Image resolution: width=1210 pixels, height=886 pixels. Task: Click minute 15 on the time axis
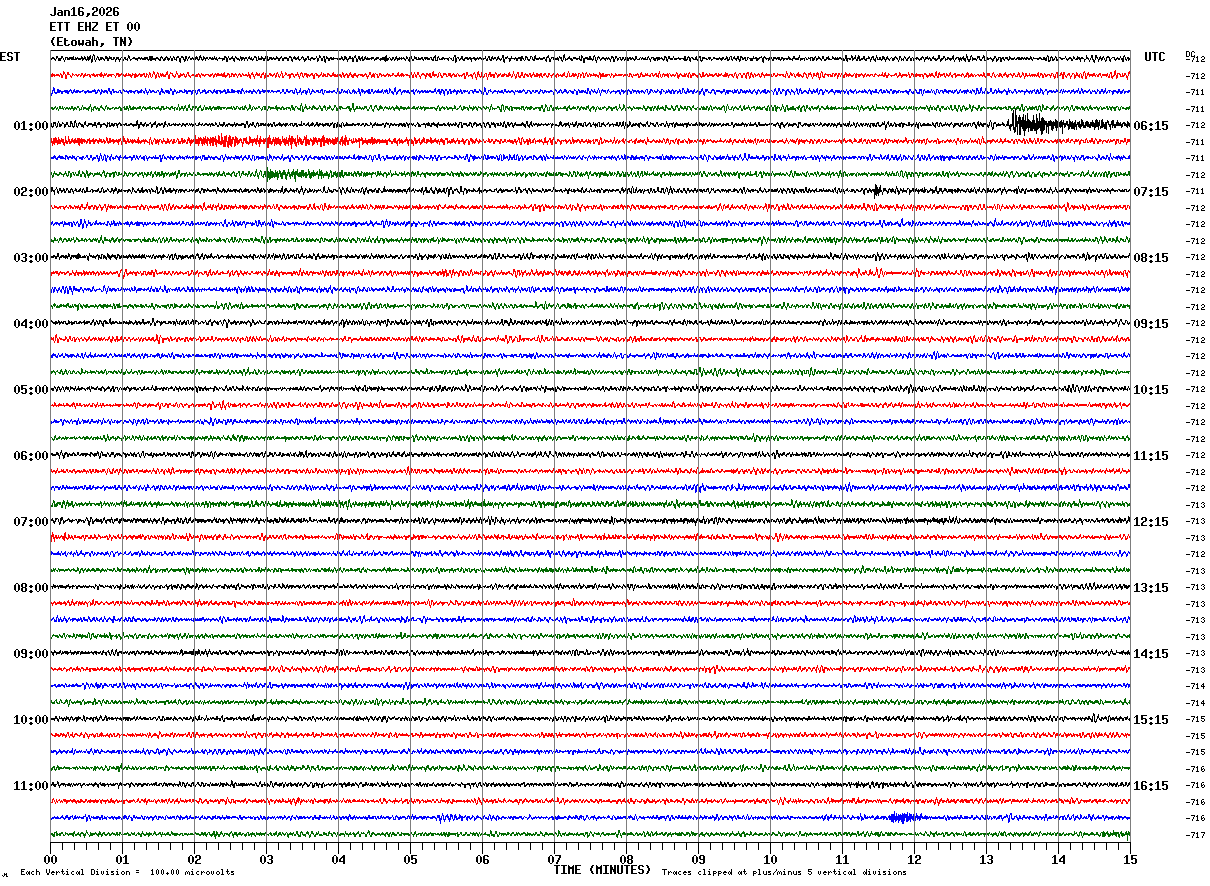tap(1130, 859)
